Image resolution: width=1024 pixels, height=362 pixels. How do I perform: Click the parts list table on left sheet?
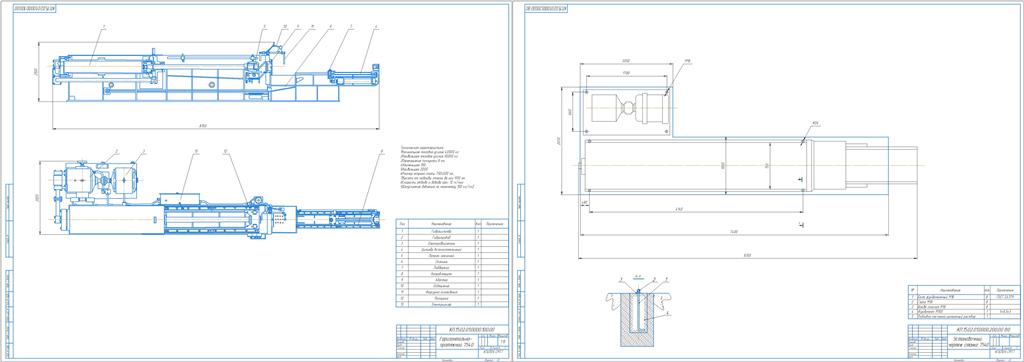click(x=451, y=263)
